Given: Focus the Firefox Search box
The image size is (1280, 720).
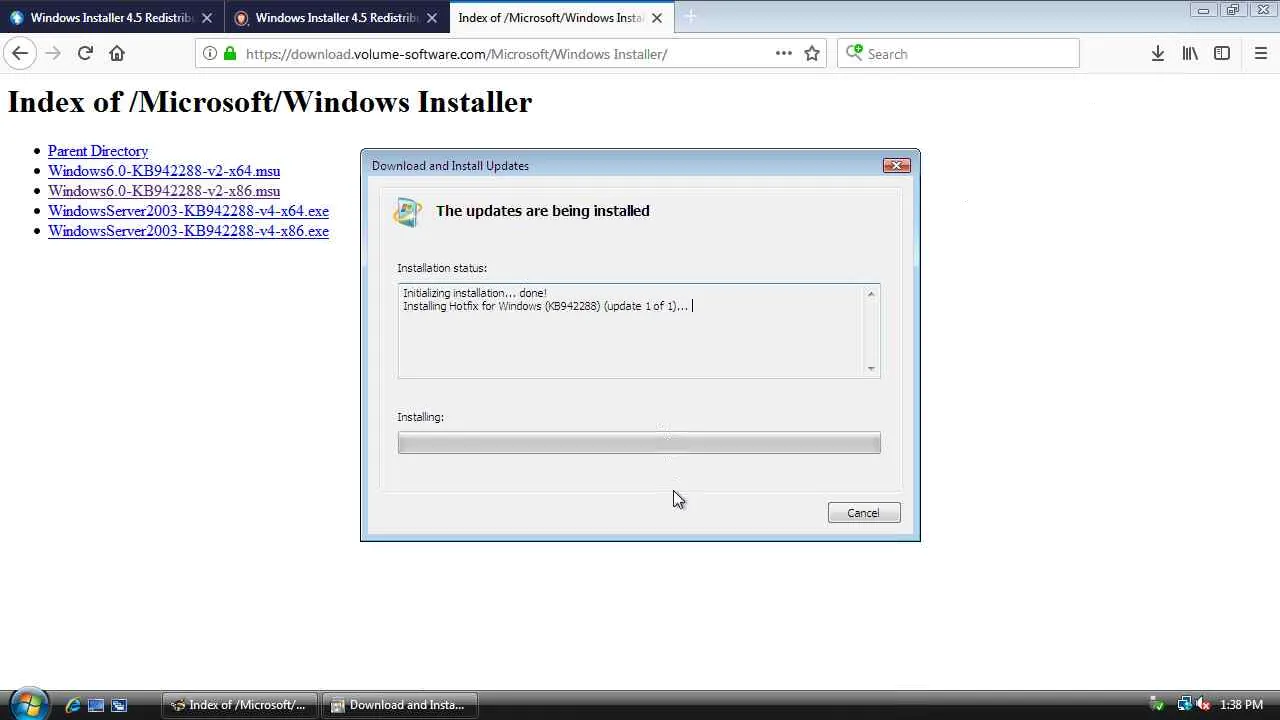Looking at the screenshot, I should tap(958, 54).
